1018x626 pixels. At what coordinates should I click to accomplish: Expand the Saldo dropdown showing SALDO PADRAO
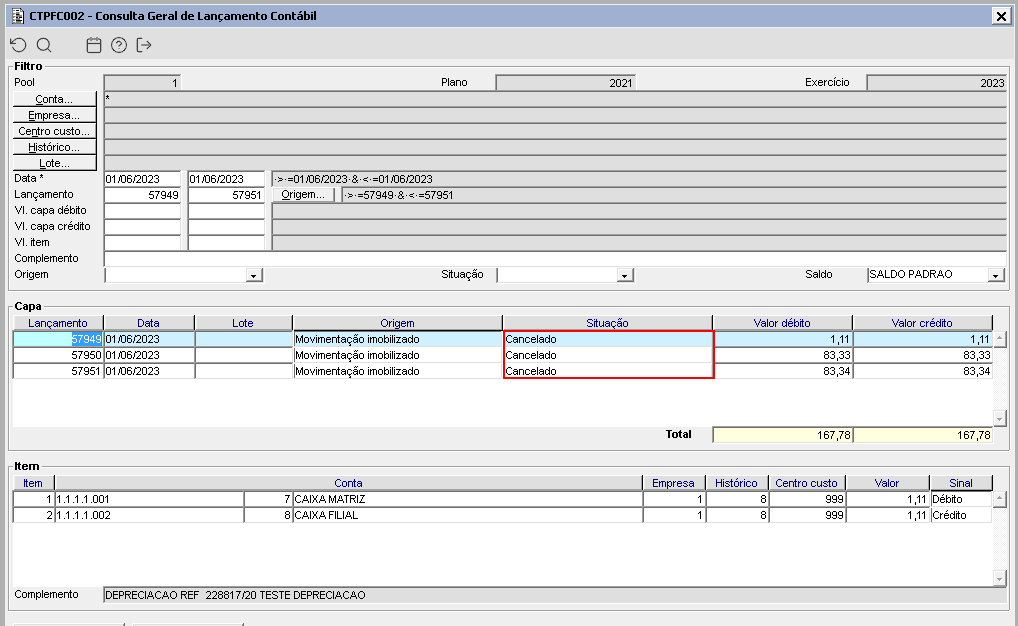[996, 275]
